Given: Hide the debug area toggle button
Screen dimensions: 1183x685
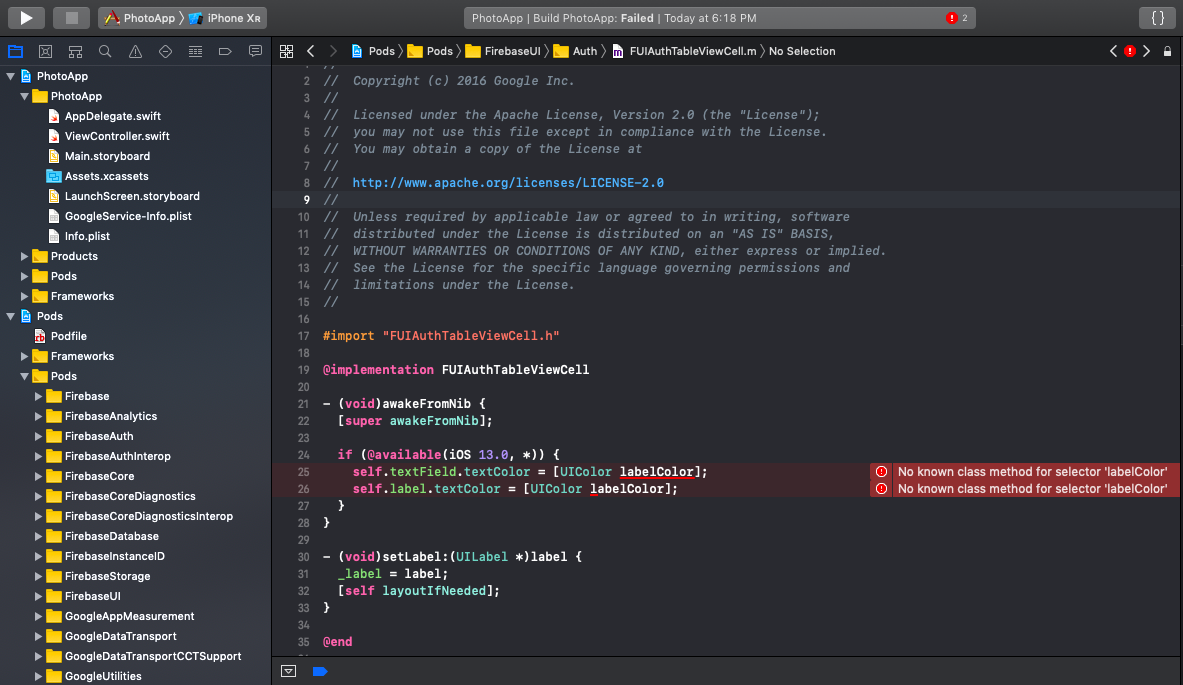Looking at the screenshot, I should click(x=289, y=671).
